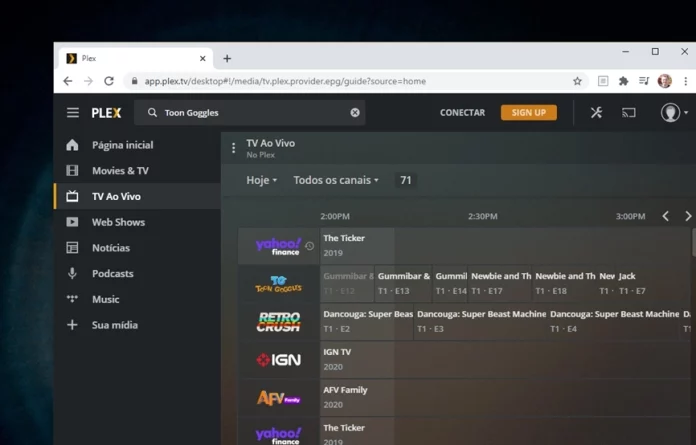Viewport: 696px width, 445px height.
Task: Click the CONECTAR link
Action: coord(462,113)
